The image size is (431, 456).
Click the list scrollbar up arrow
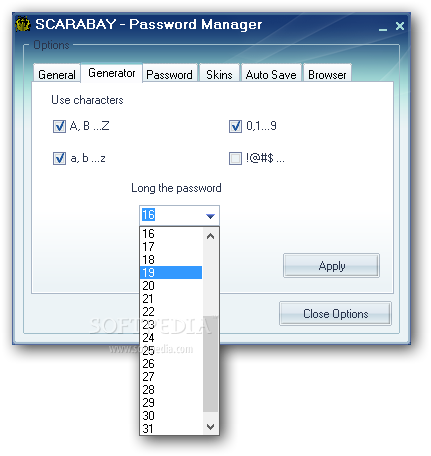click(x=210, y=236)
